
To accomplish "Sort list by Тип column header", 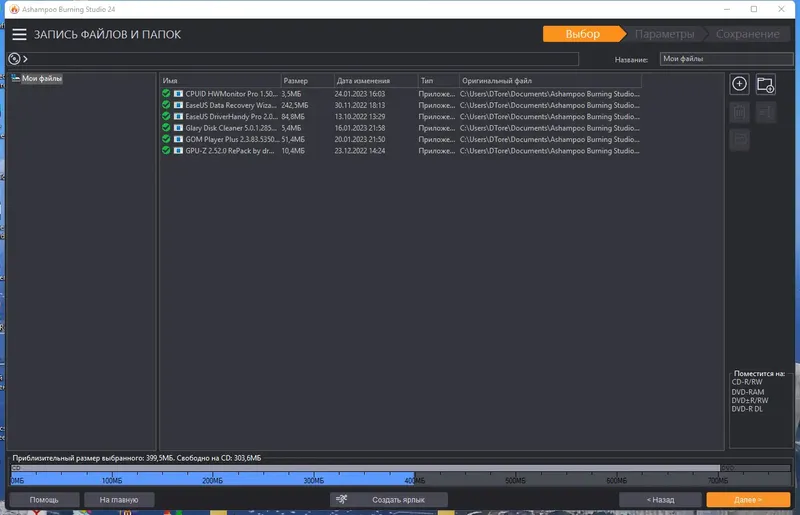I will tap(438, 81).
